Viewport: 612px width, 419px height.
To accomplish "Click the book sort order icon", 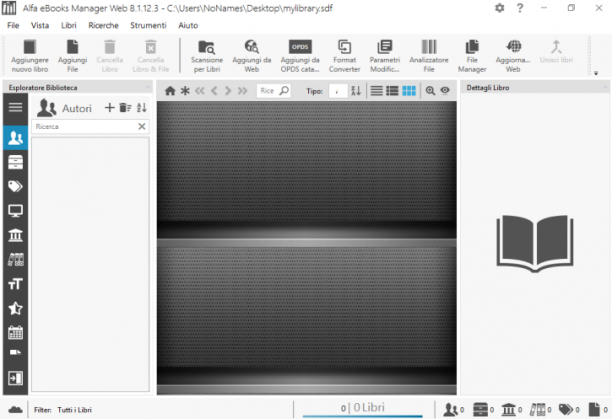I will coord(356,91).
